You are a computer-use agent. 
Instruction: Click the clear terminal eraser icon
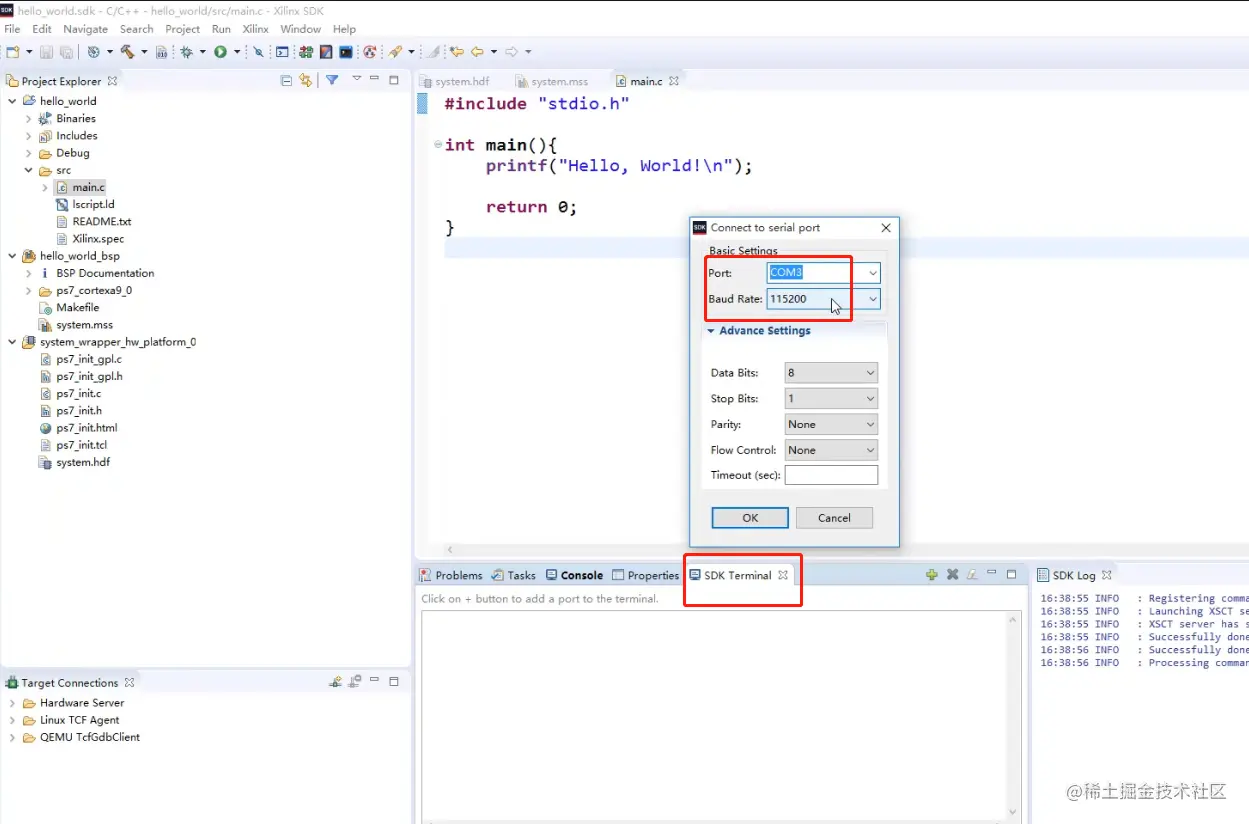click(x=971, y=575)
